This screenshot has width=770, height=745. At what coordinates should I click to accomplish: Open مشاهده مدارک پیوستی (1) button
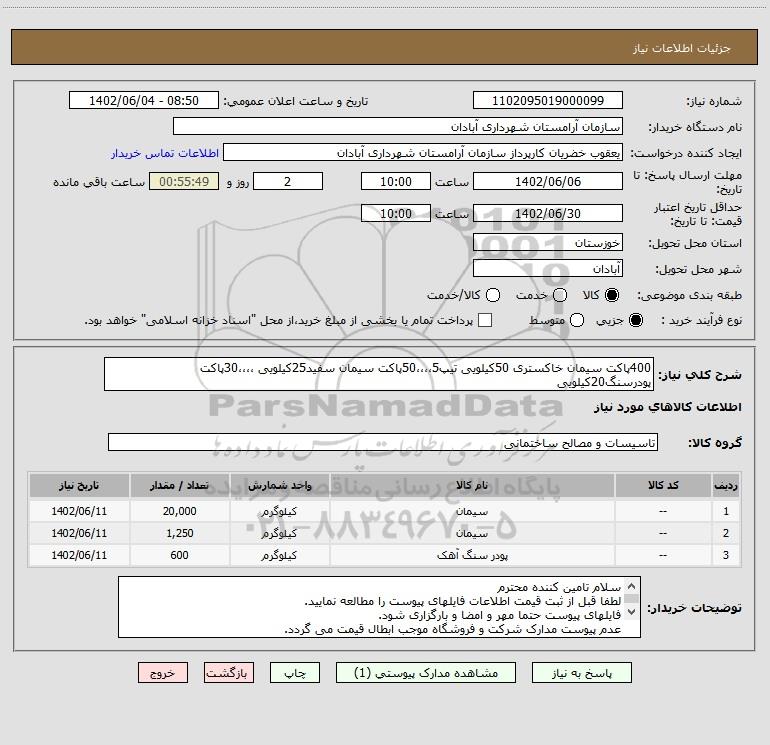pyautogui.click(x=426, y=673)
